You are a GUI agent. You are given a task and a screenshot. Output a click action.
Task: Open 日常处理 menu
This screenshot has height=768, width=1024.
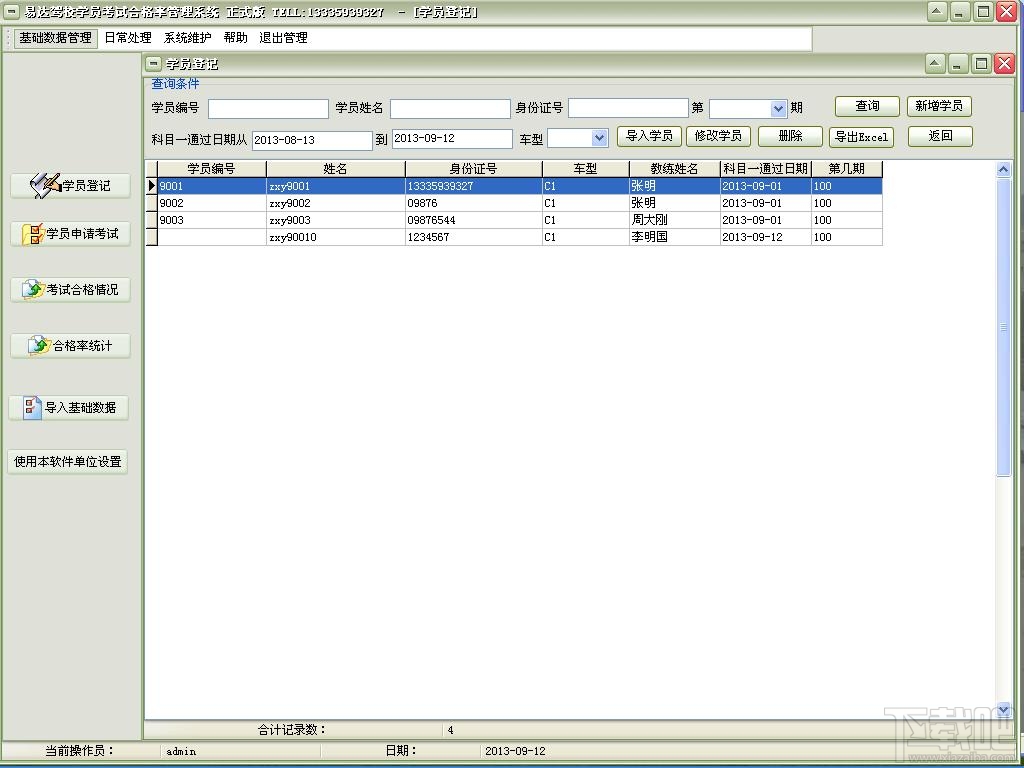click(128, 38)
